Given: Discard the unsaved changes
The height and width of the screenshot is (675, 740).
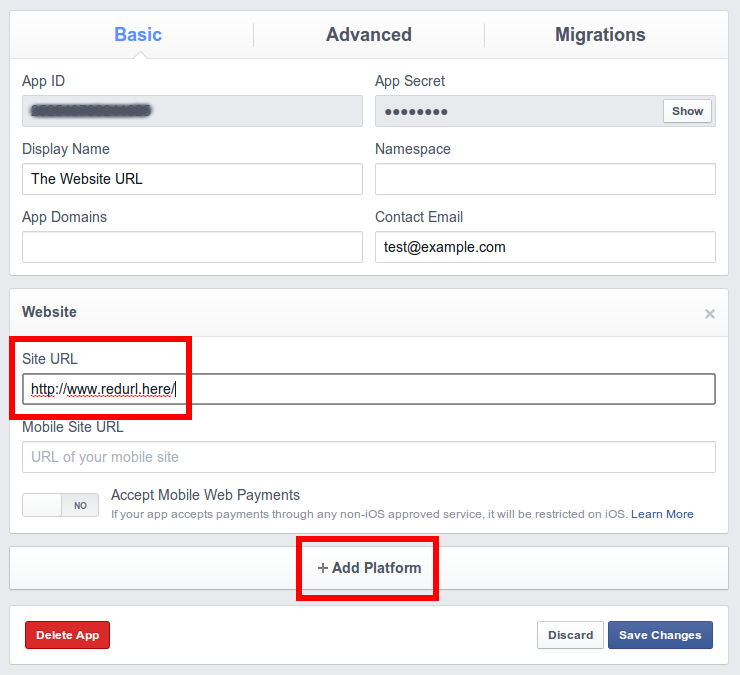Looking at the screenshot, I should (570, 635).
